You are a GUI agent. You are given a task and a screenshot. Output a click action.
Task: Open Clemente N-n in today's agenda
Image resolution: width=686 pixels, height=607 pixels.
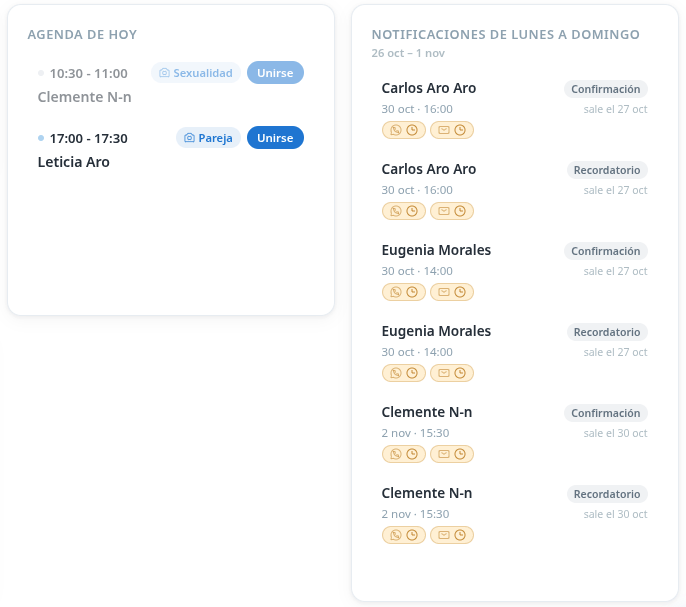[x=84, y=97]
